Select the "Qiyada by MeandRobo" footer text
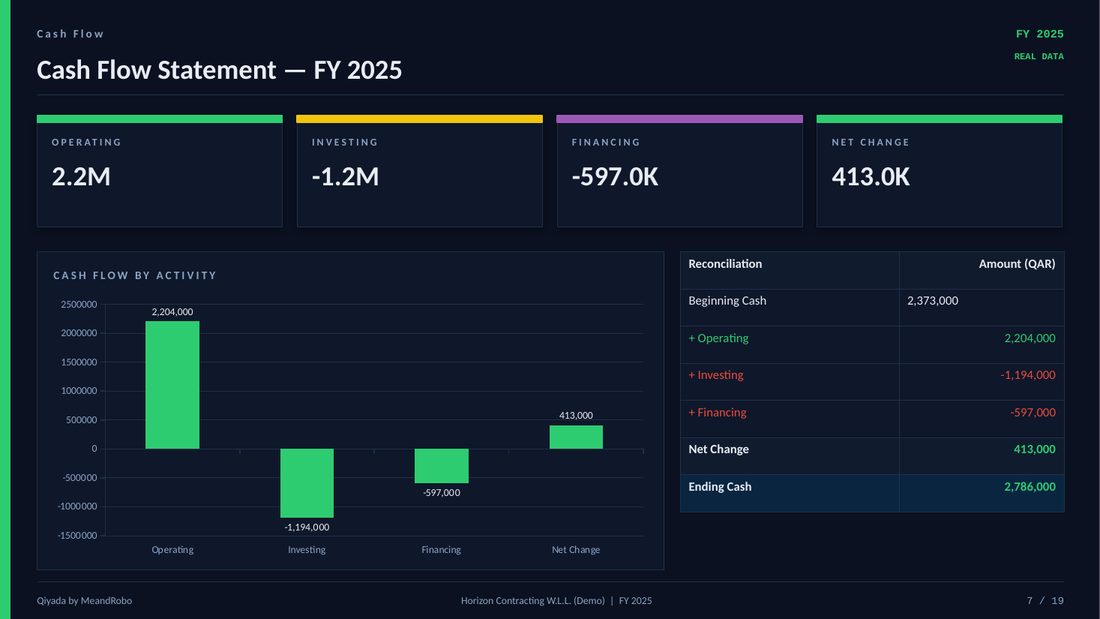The height and width of the screenshot is (619, 1100). 84,601
